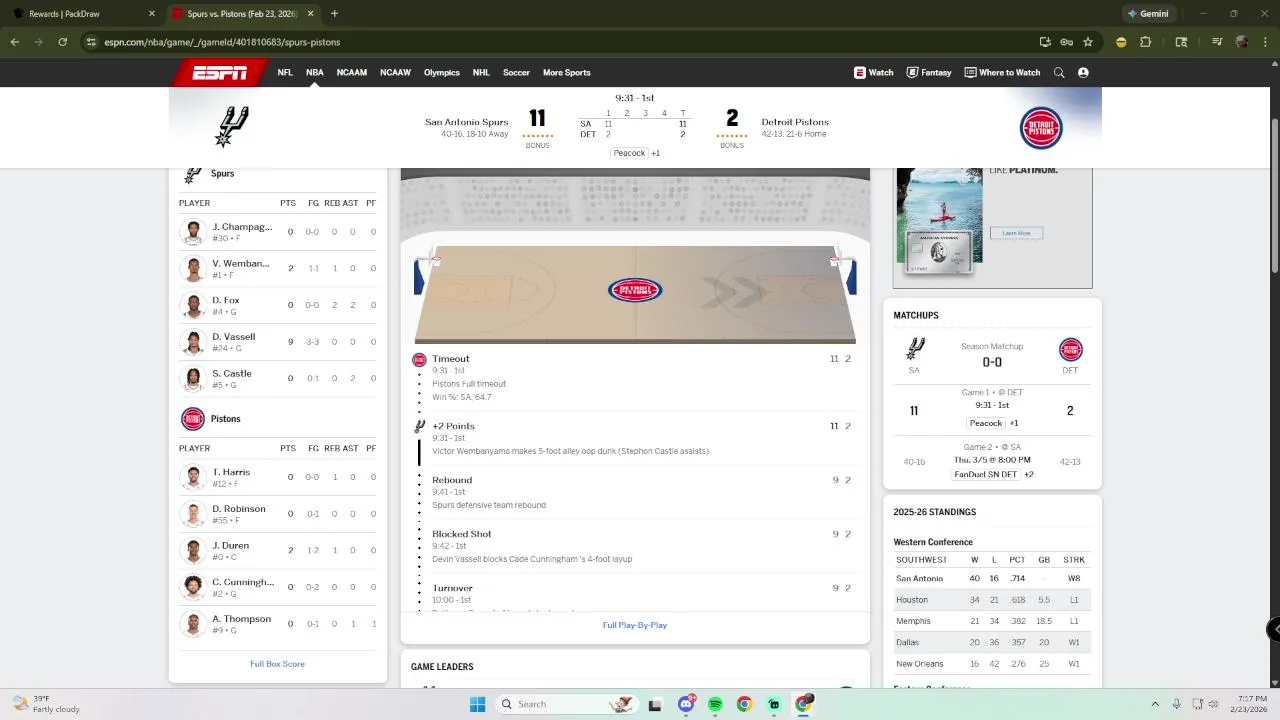Viewport: 1280px width, 720px height.
Task: Click the ESPN logo
Action: [219, 73]
